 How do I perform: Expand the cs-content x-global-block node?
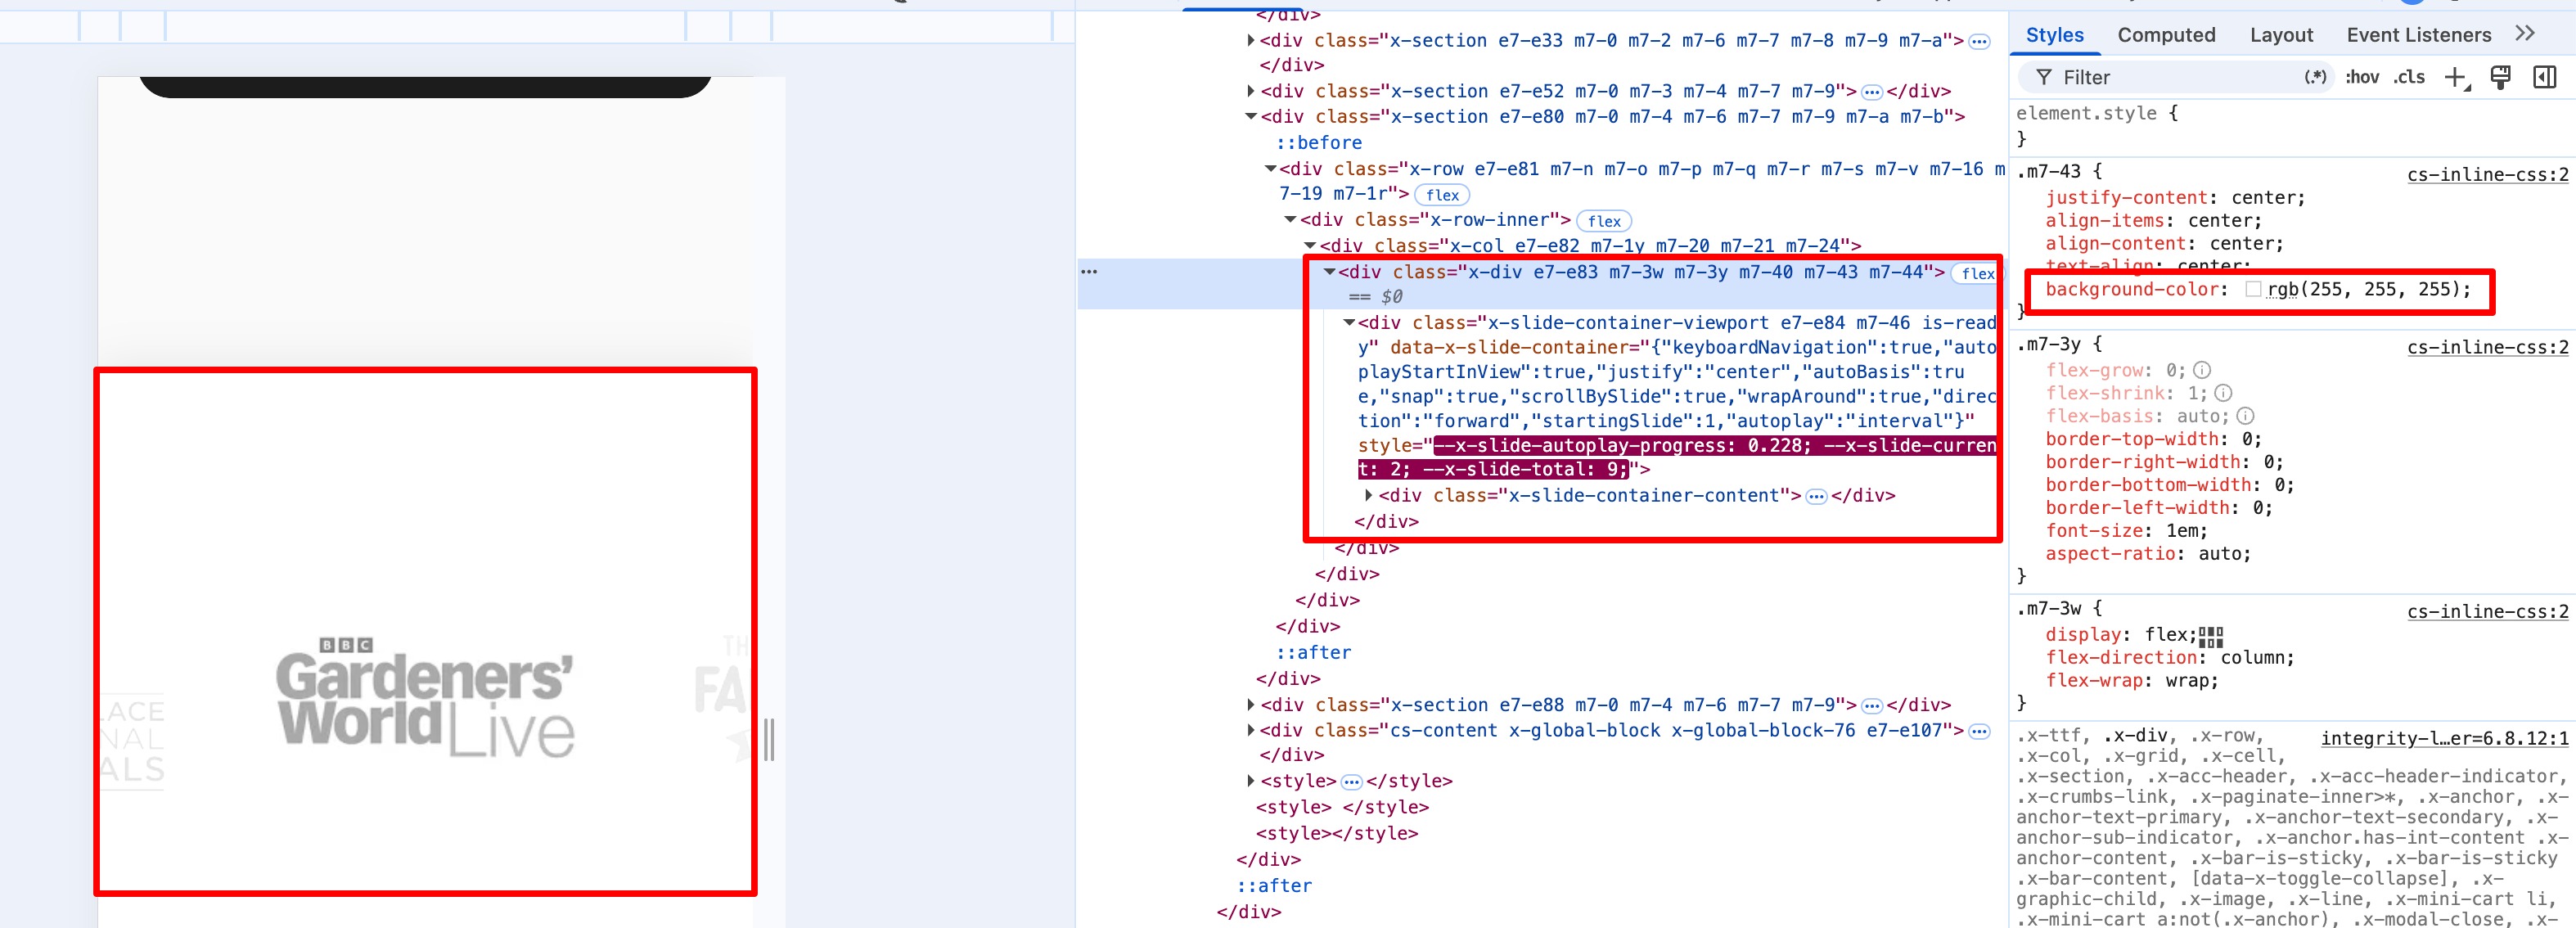click(1250, 730)
